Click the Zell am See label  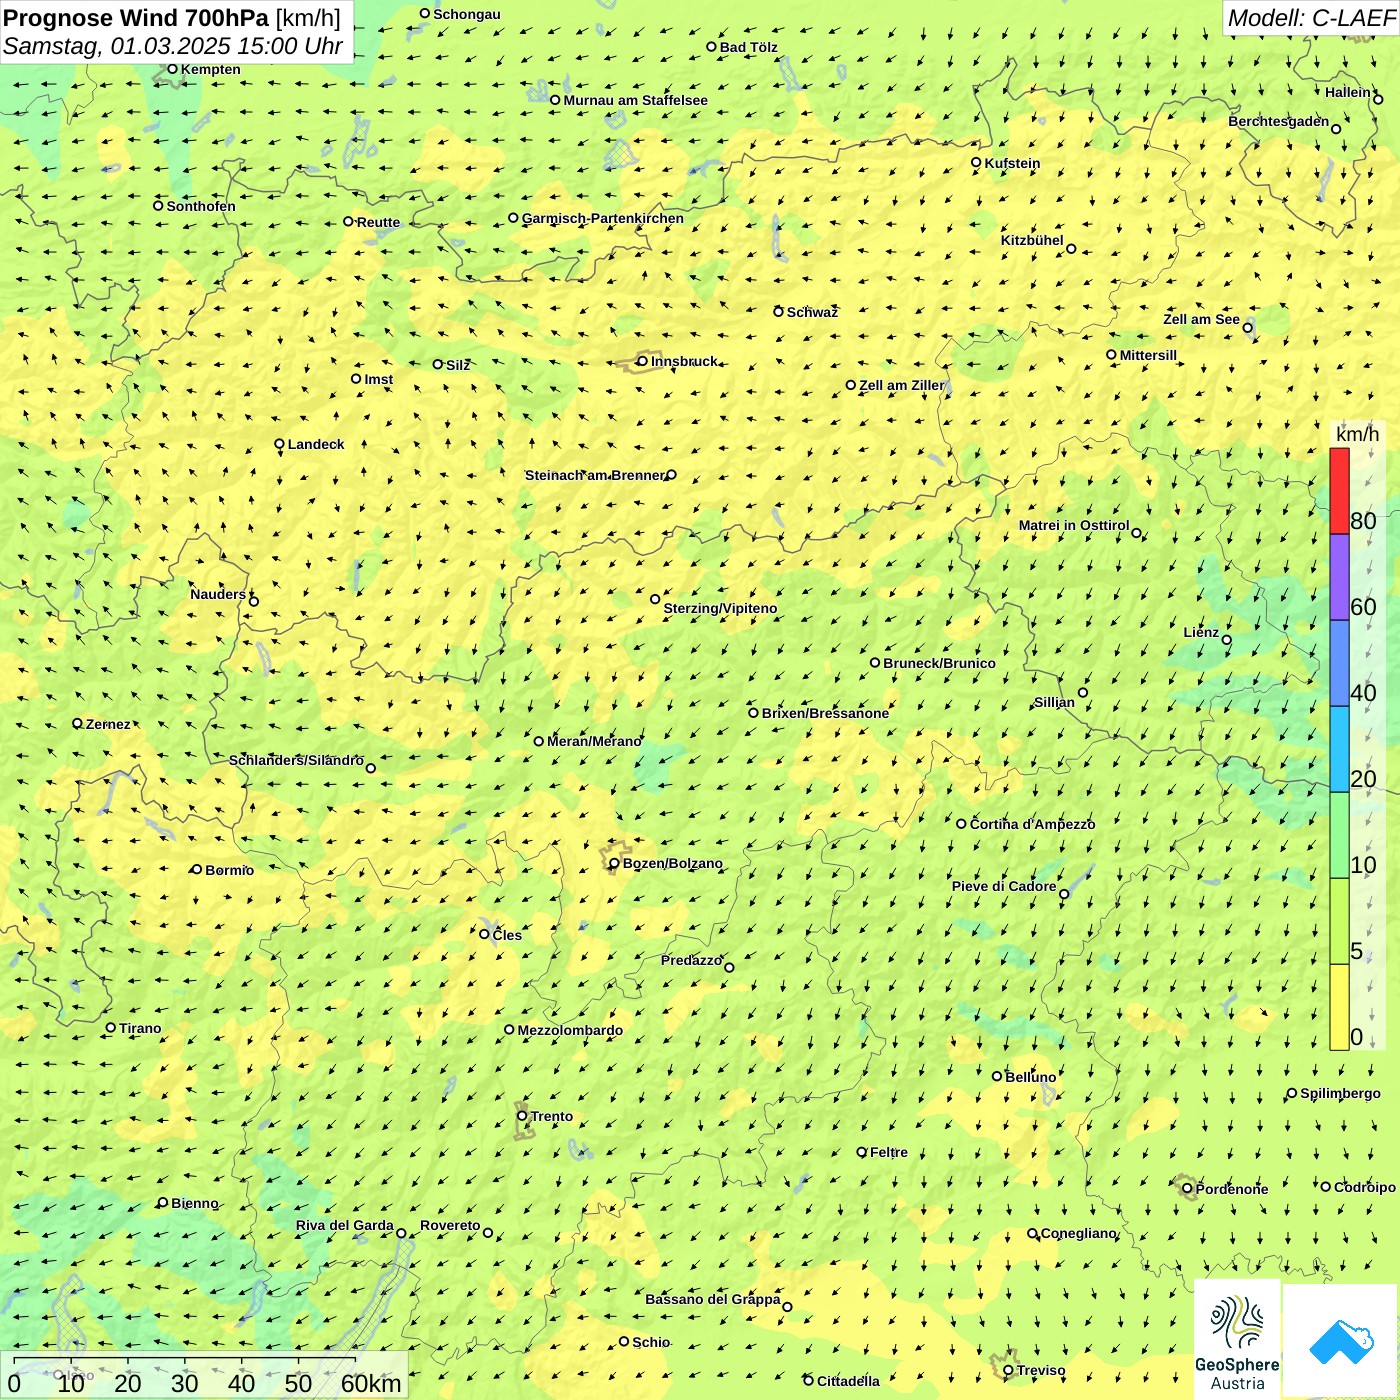coord(1201,319)
